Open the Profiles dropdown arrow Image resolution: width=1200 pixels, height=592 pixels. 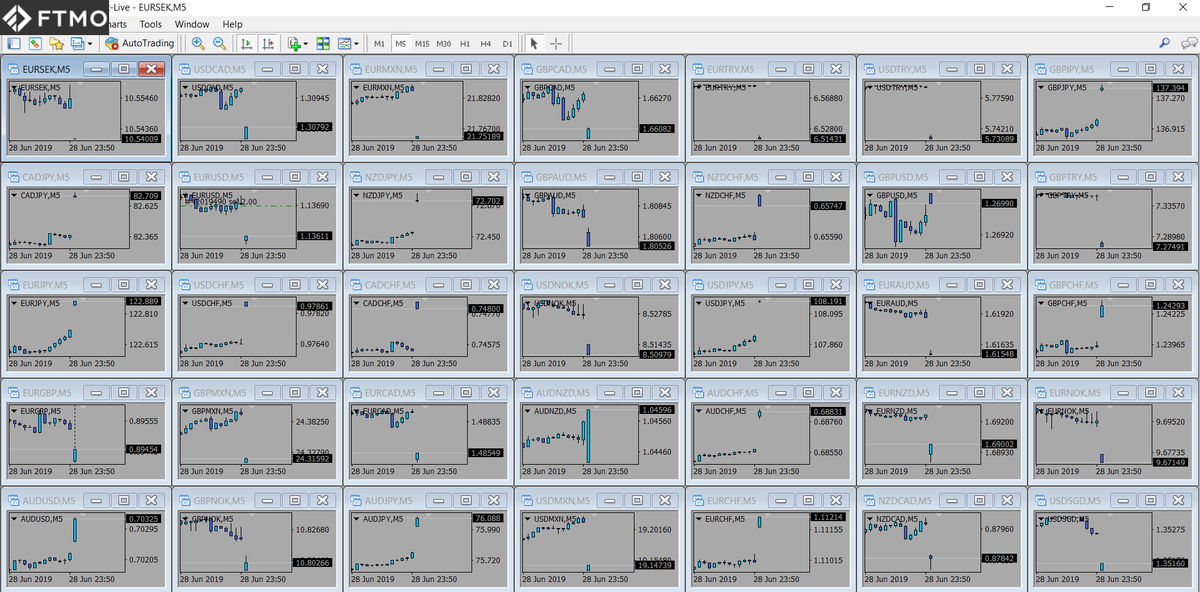pos(90,44)
